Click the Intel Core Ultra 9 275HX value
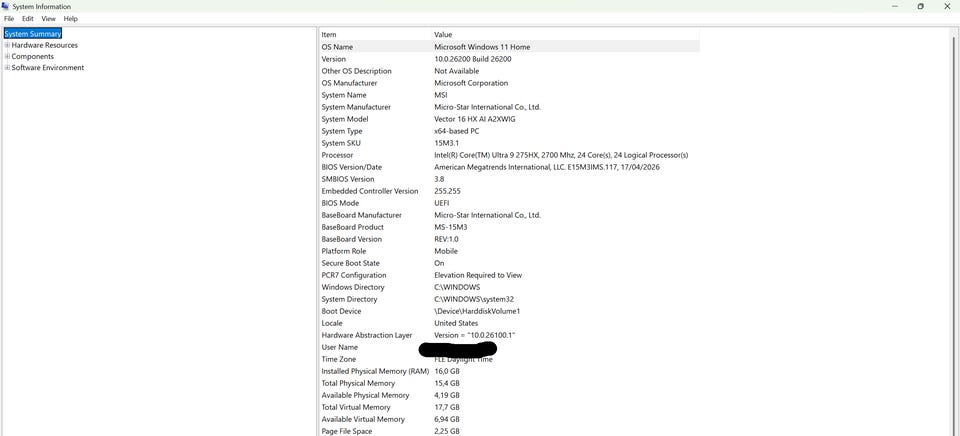 561,156
